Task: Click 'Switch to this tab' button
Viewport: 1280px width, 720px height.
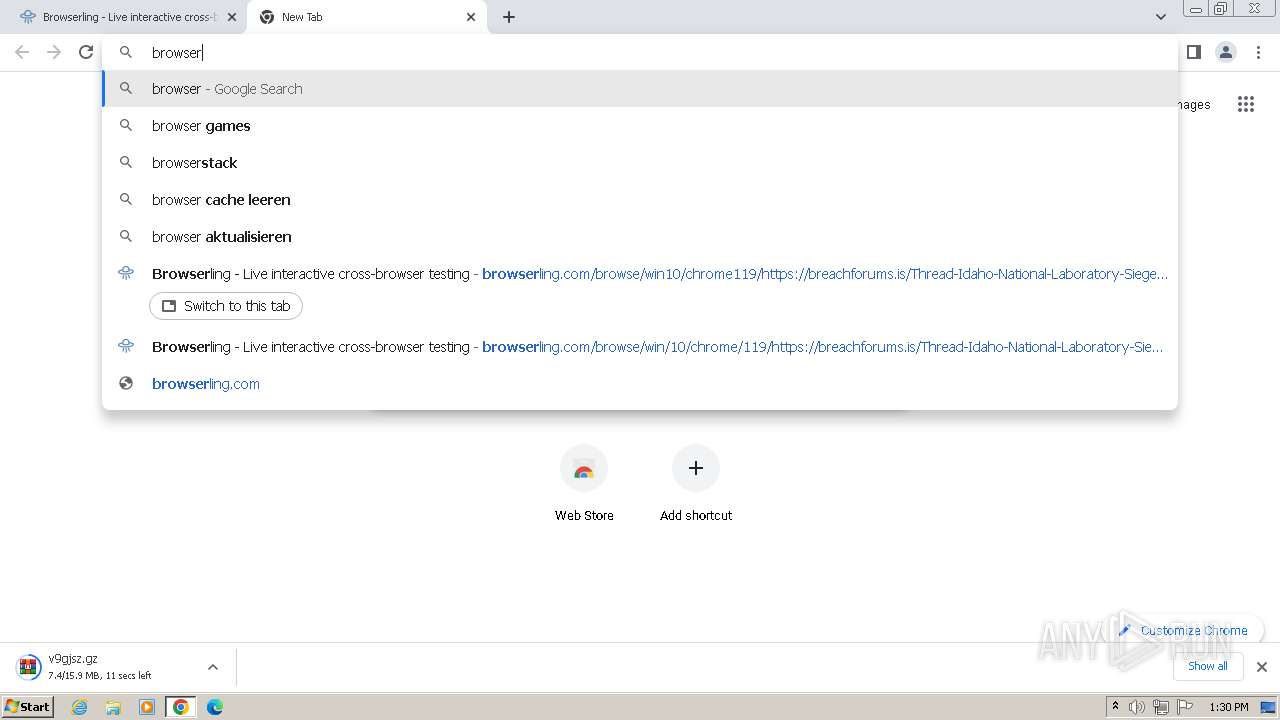Action: 226,306
